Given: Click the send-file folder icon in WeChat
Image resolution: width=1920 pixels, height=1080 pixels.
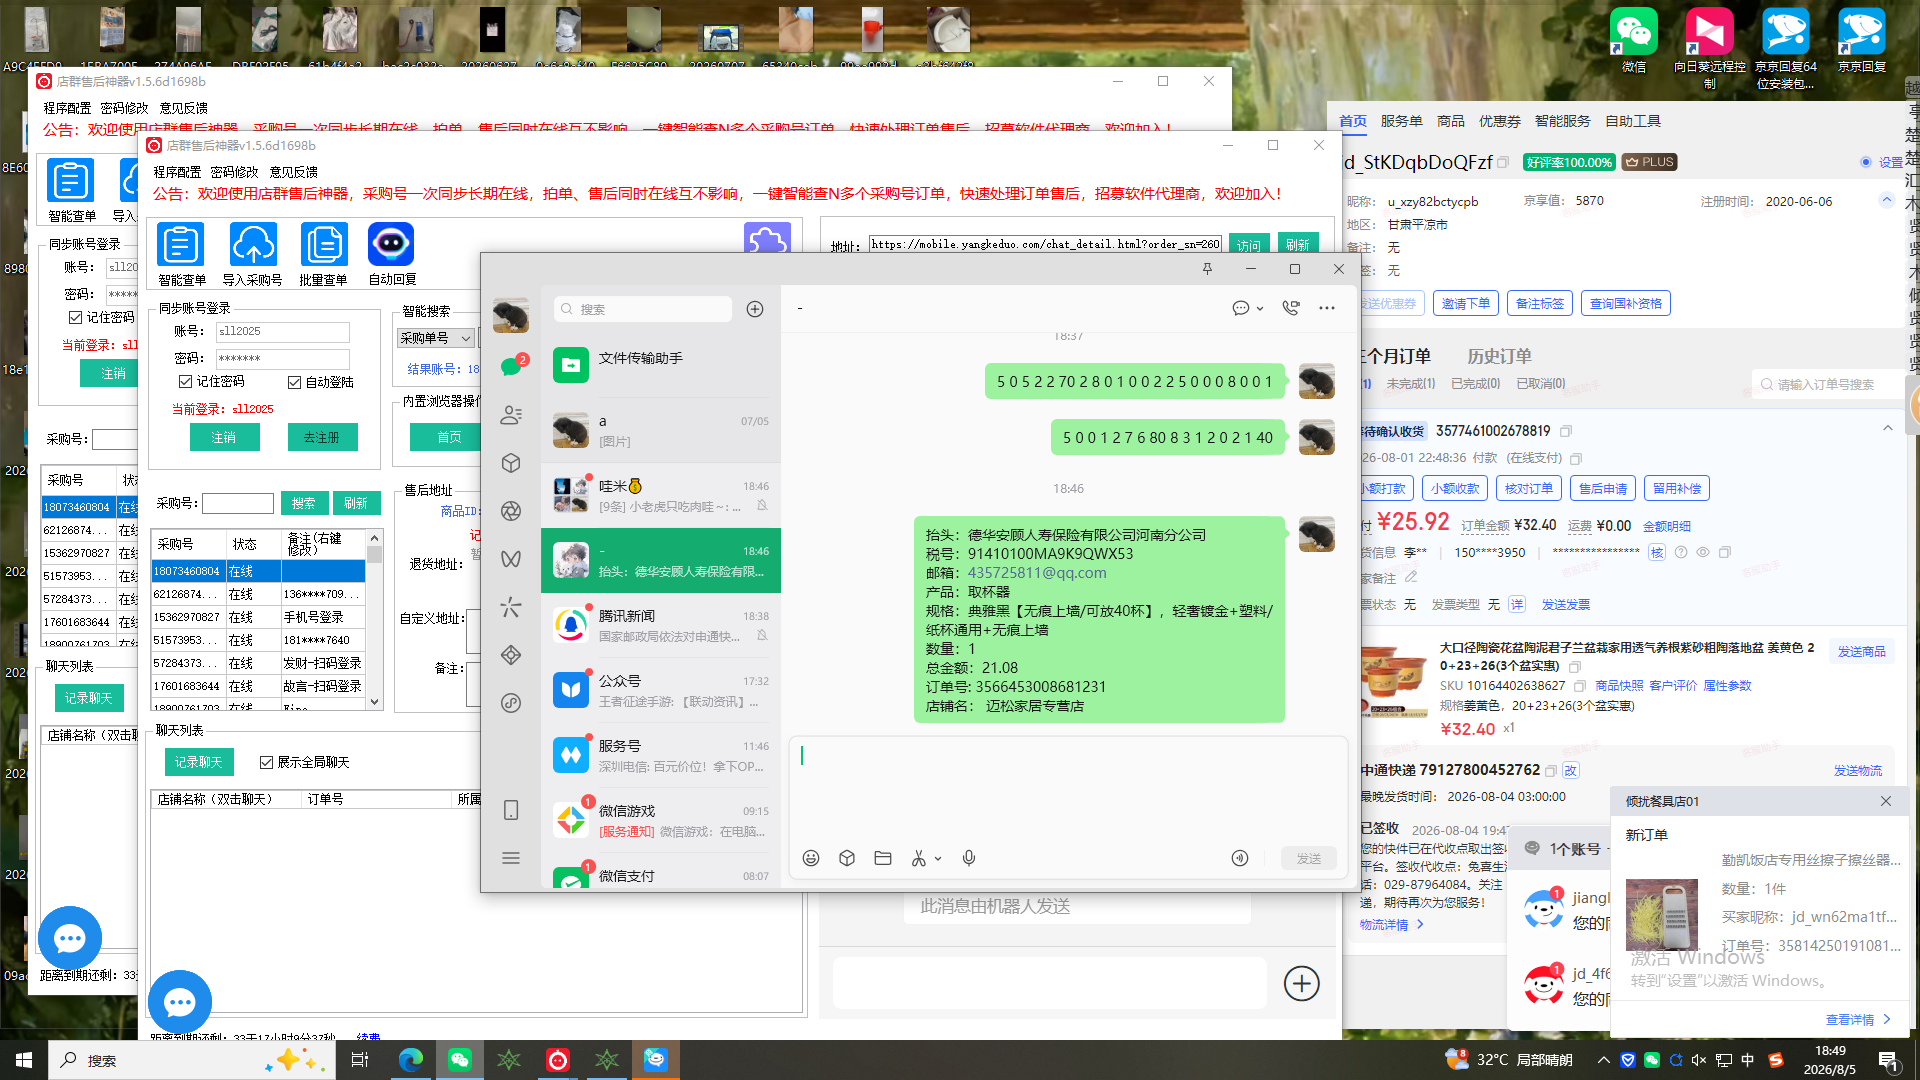Looking at the screenshot, I should coord(883,858).
